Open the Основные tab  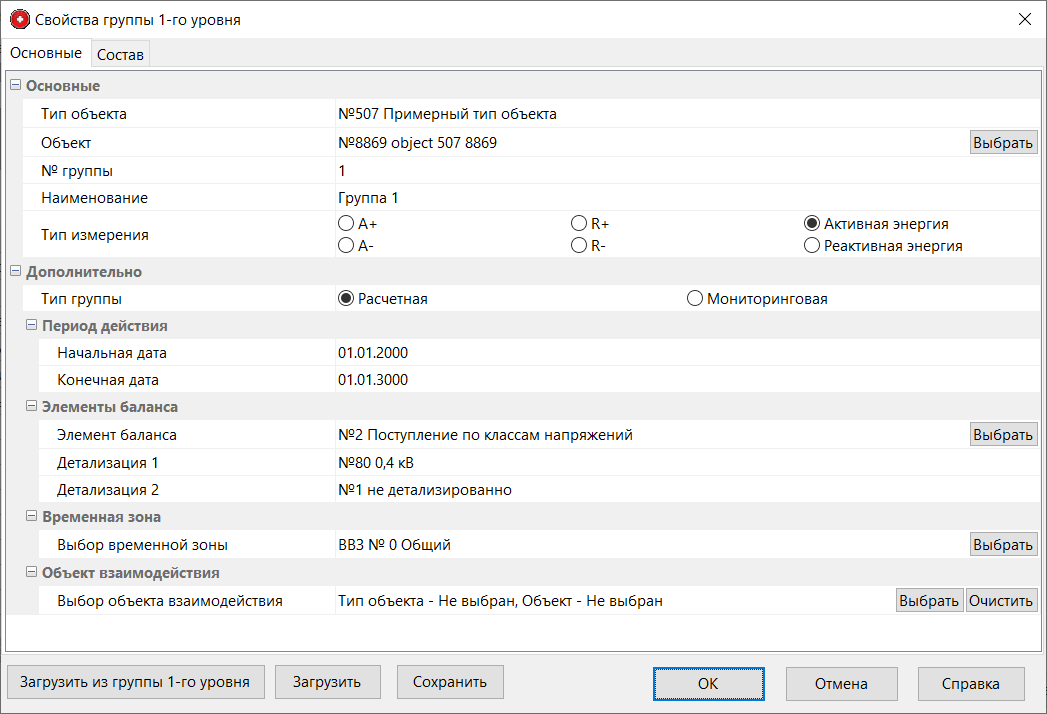pyautogui.click(x=46, y=53)
